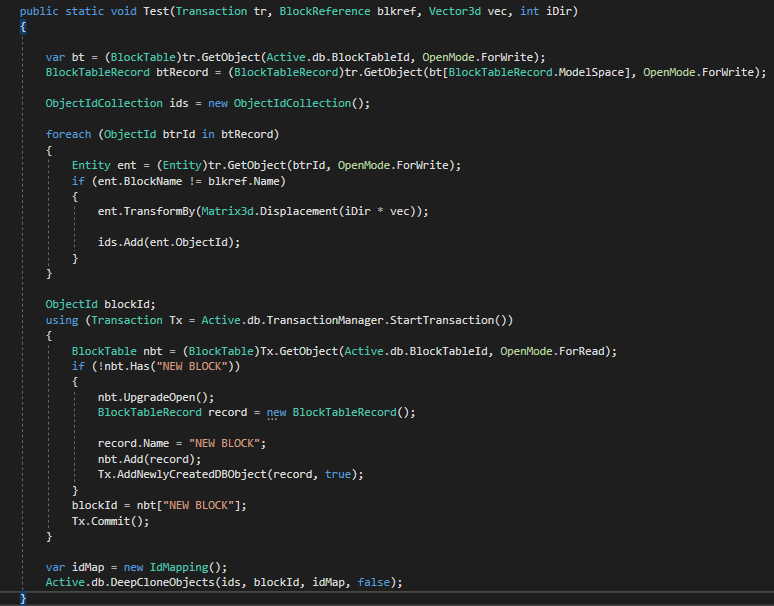
Task: Click underlined 'new' in BlockTableRecord record line
Action: pyautogui.click(x=276, y=413)
